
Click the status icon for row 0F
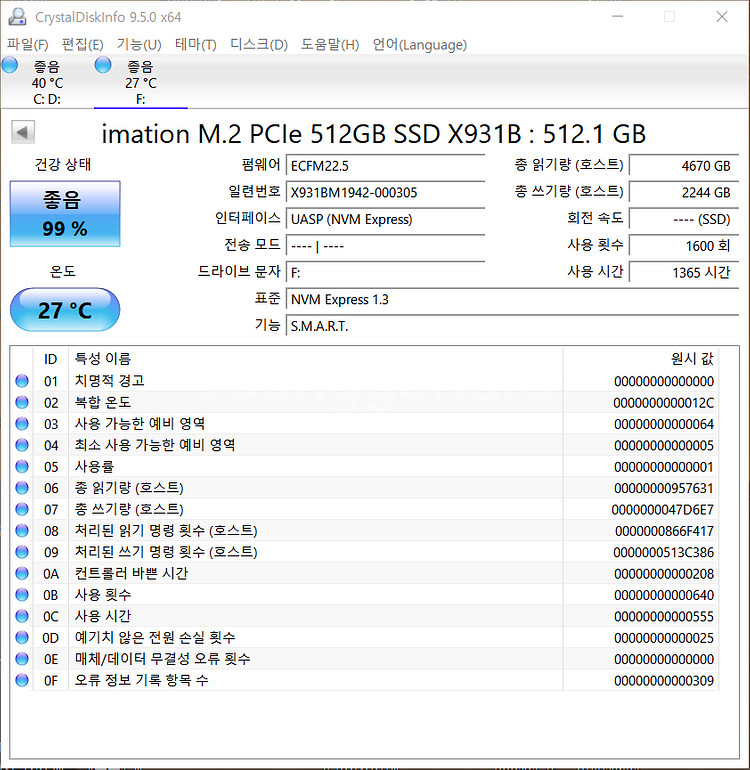click(x=22, y=680)
